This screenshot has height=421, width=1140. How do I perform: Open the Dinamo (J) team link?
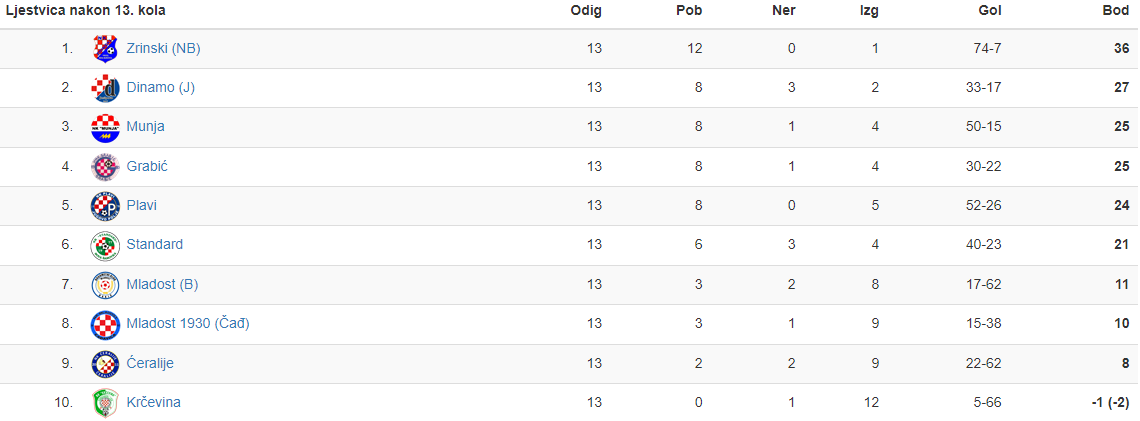161,88
